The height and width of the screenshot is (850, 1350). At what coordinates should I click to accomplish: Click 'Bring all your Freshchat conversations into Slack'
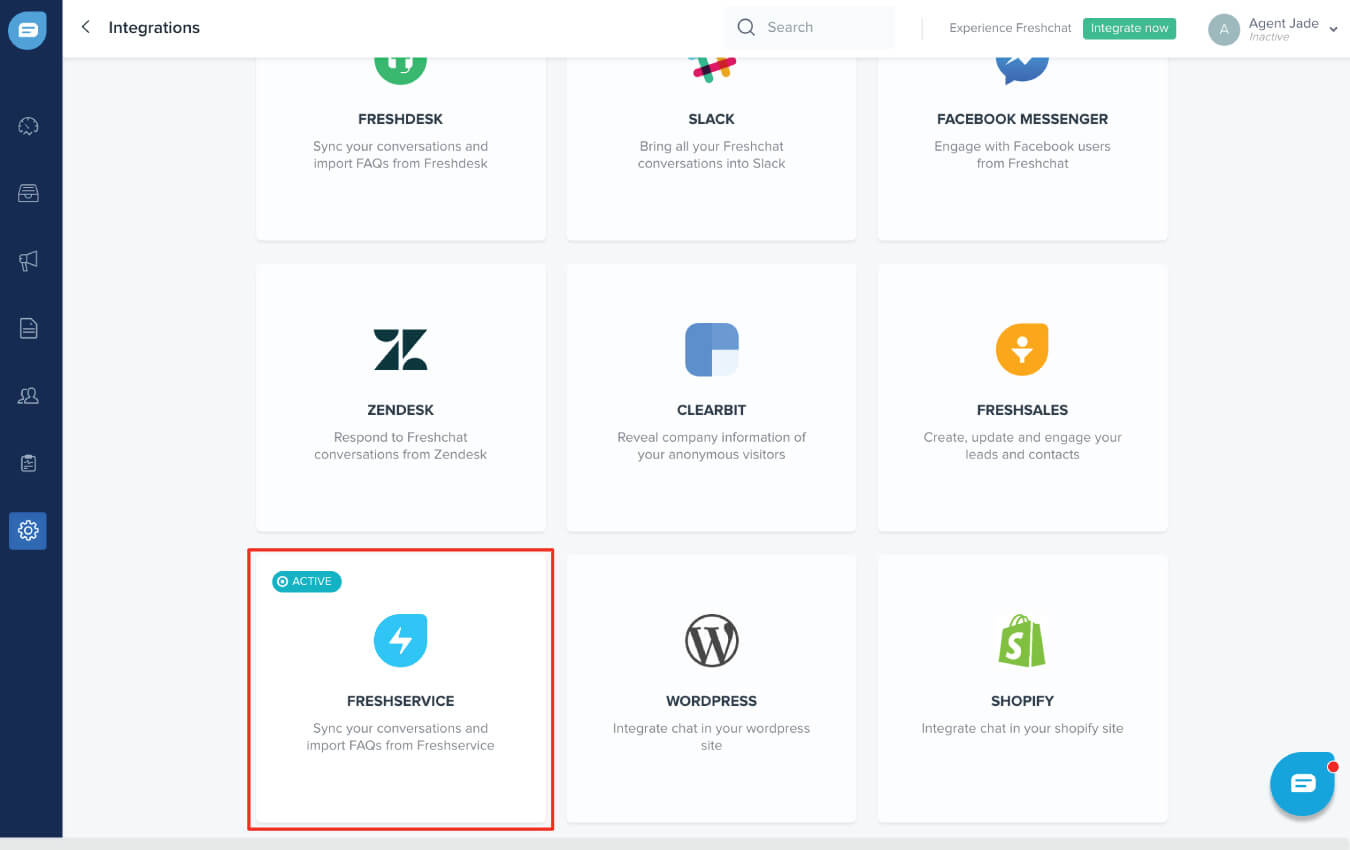click(x=712, y=155)
